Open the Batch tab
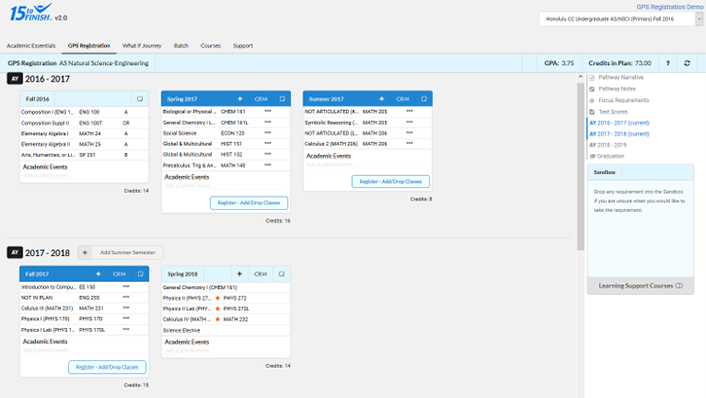The width and height of the screenshot is (706, 398). pyautogui.click(x=181, y=46)
